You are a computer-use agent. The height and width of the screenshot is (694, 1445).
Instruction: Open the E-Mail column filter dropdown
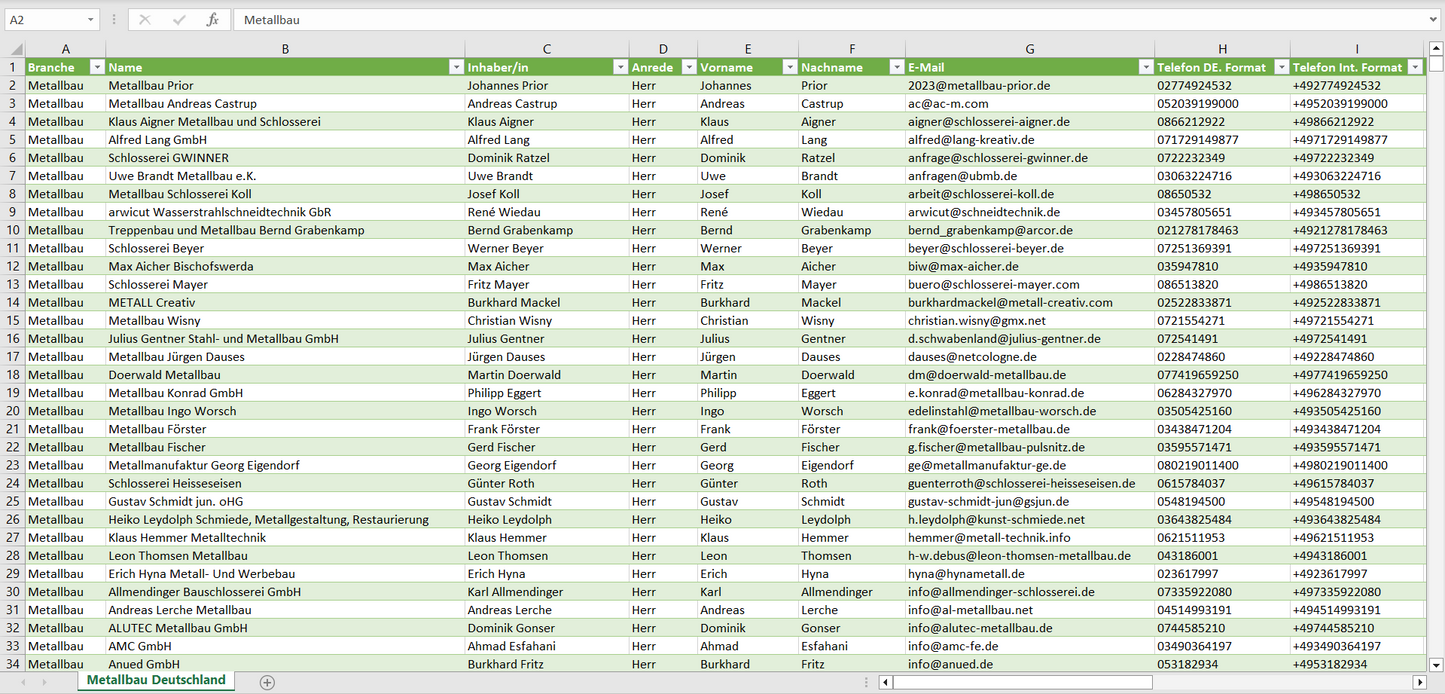(1145, 67)
